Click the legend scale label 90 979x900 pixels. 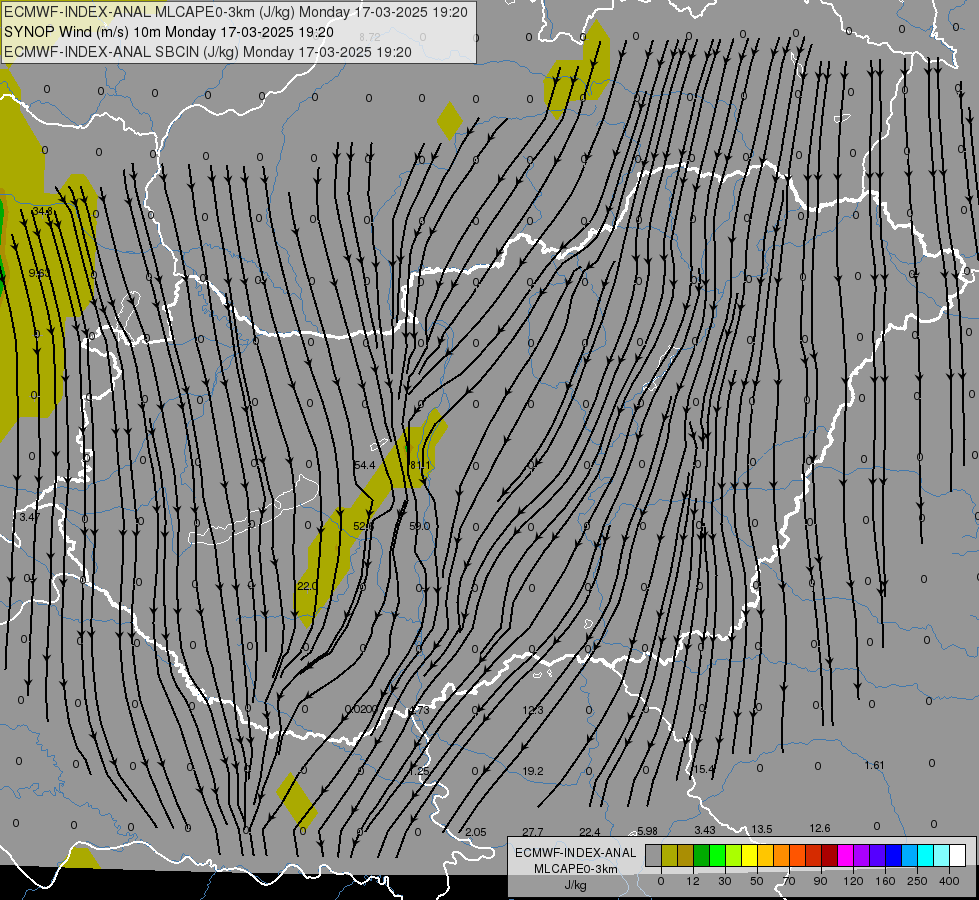coord(820,881)
